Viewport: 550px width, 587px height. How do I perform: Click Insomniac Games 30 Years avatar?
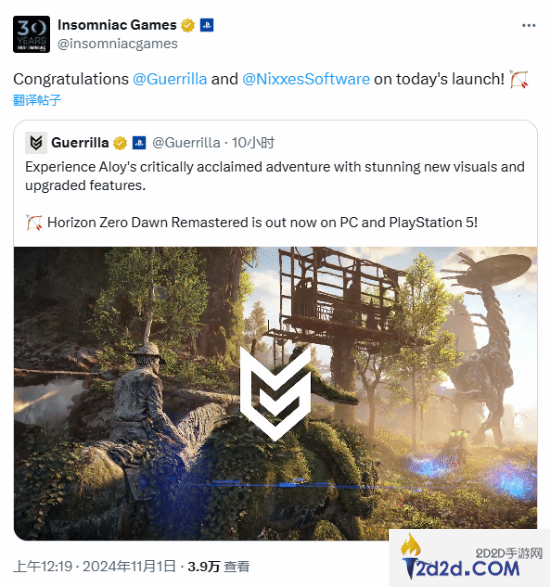pyautogui.click(x=31, y=34)
